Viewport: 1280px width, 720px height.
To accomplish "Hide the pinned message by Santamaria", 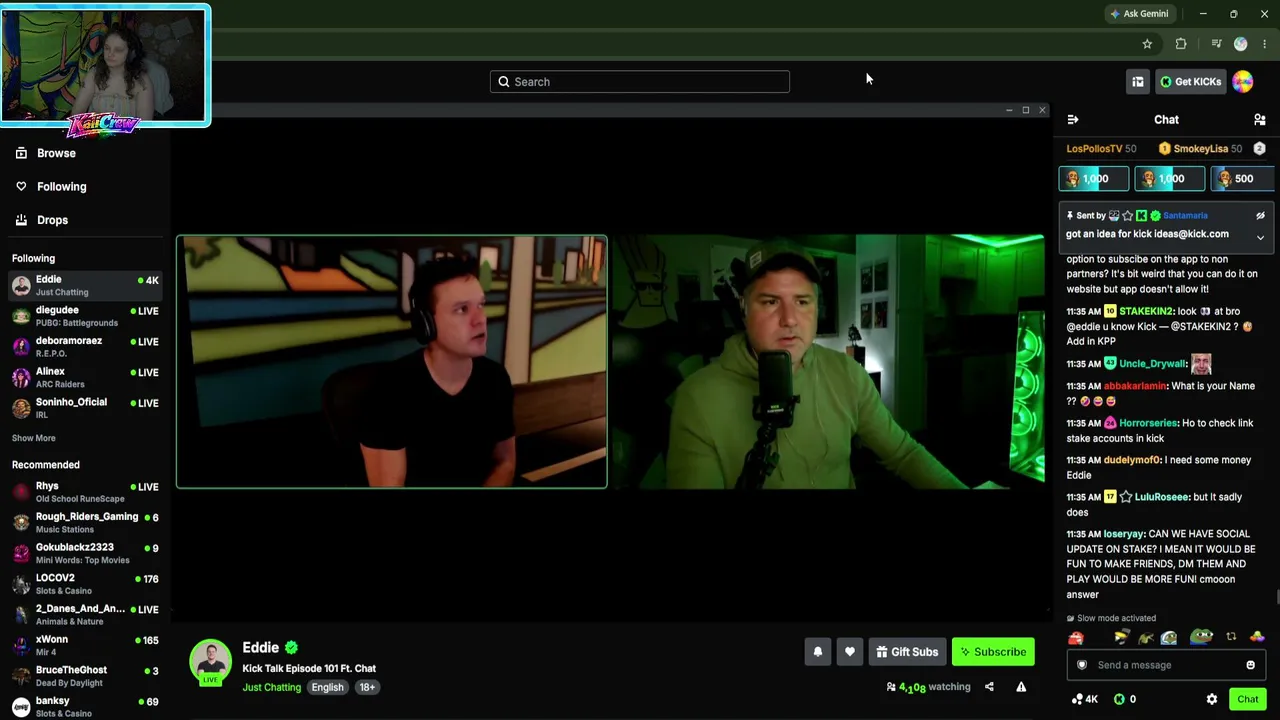I will 1260,216.
